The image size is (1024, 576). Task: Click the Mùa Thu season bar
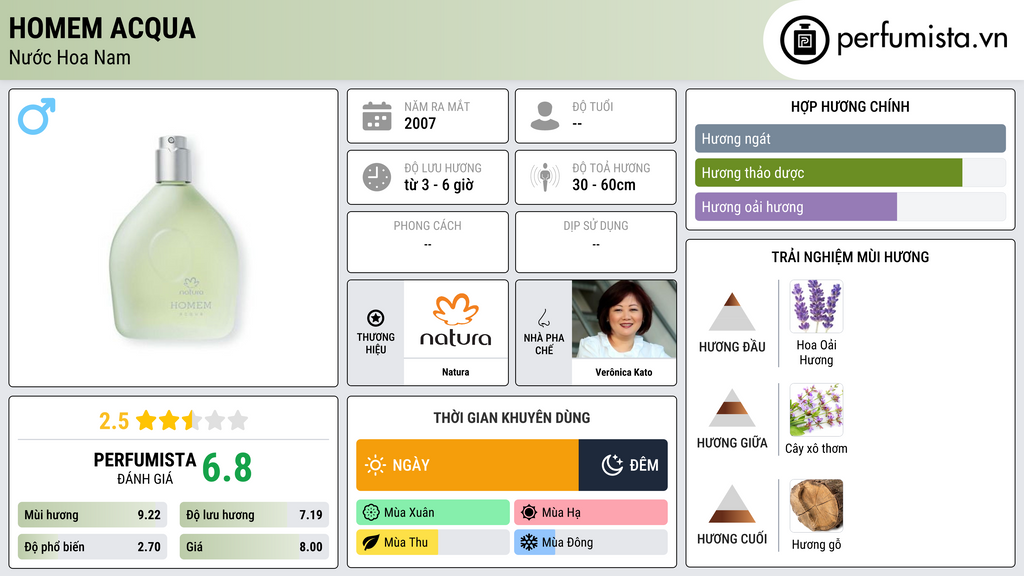(x=433, y=543)
